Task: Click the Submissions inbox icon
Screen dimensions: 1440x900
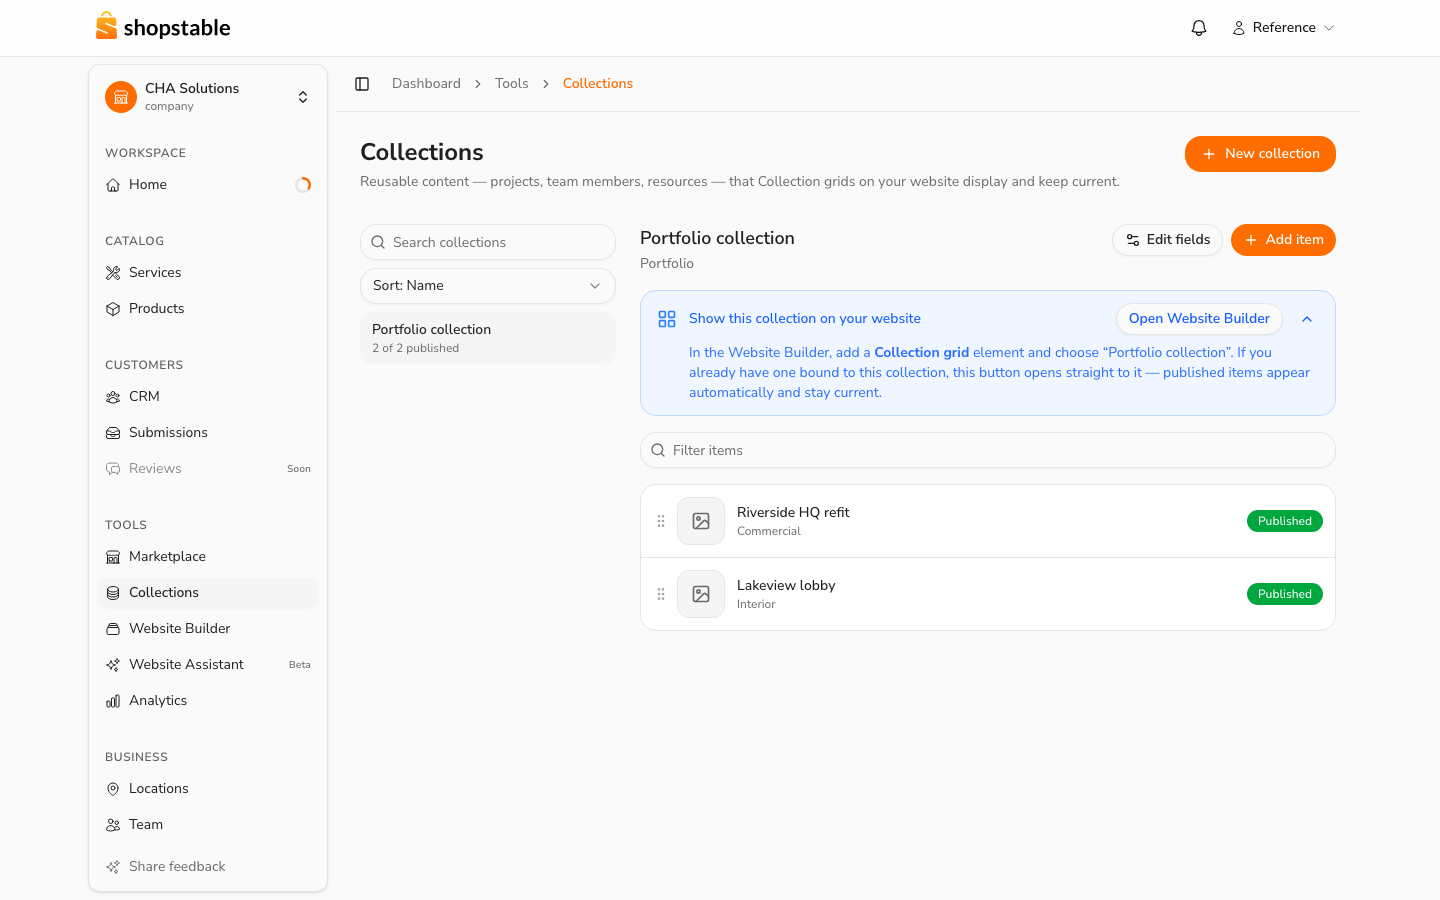Action: pyautogui.click(x=113, y=433)
